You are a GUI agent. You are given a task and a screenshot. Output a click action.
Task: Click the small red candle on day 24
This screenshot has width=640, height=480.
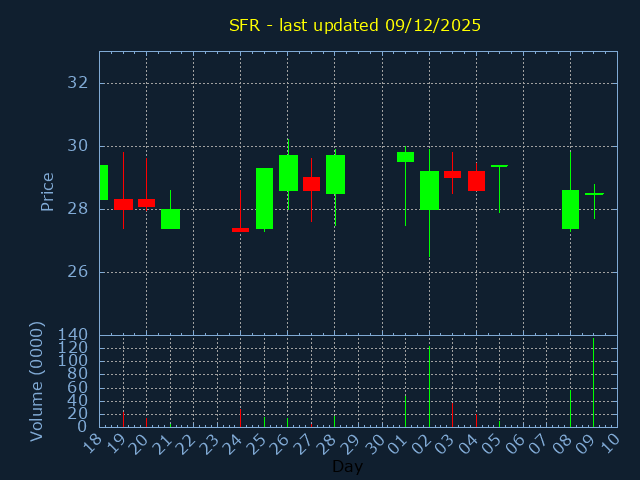(x=240, y=230)
